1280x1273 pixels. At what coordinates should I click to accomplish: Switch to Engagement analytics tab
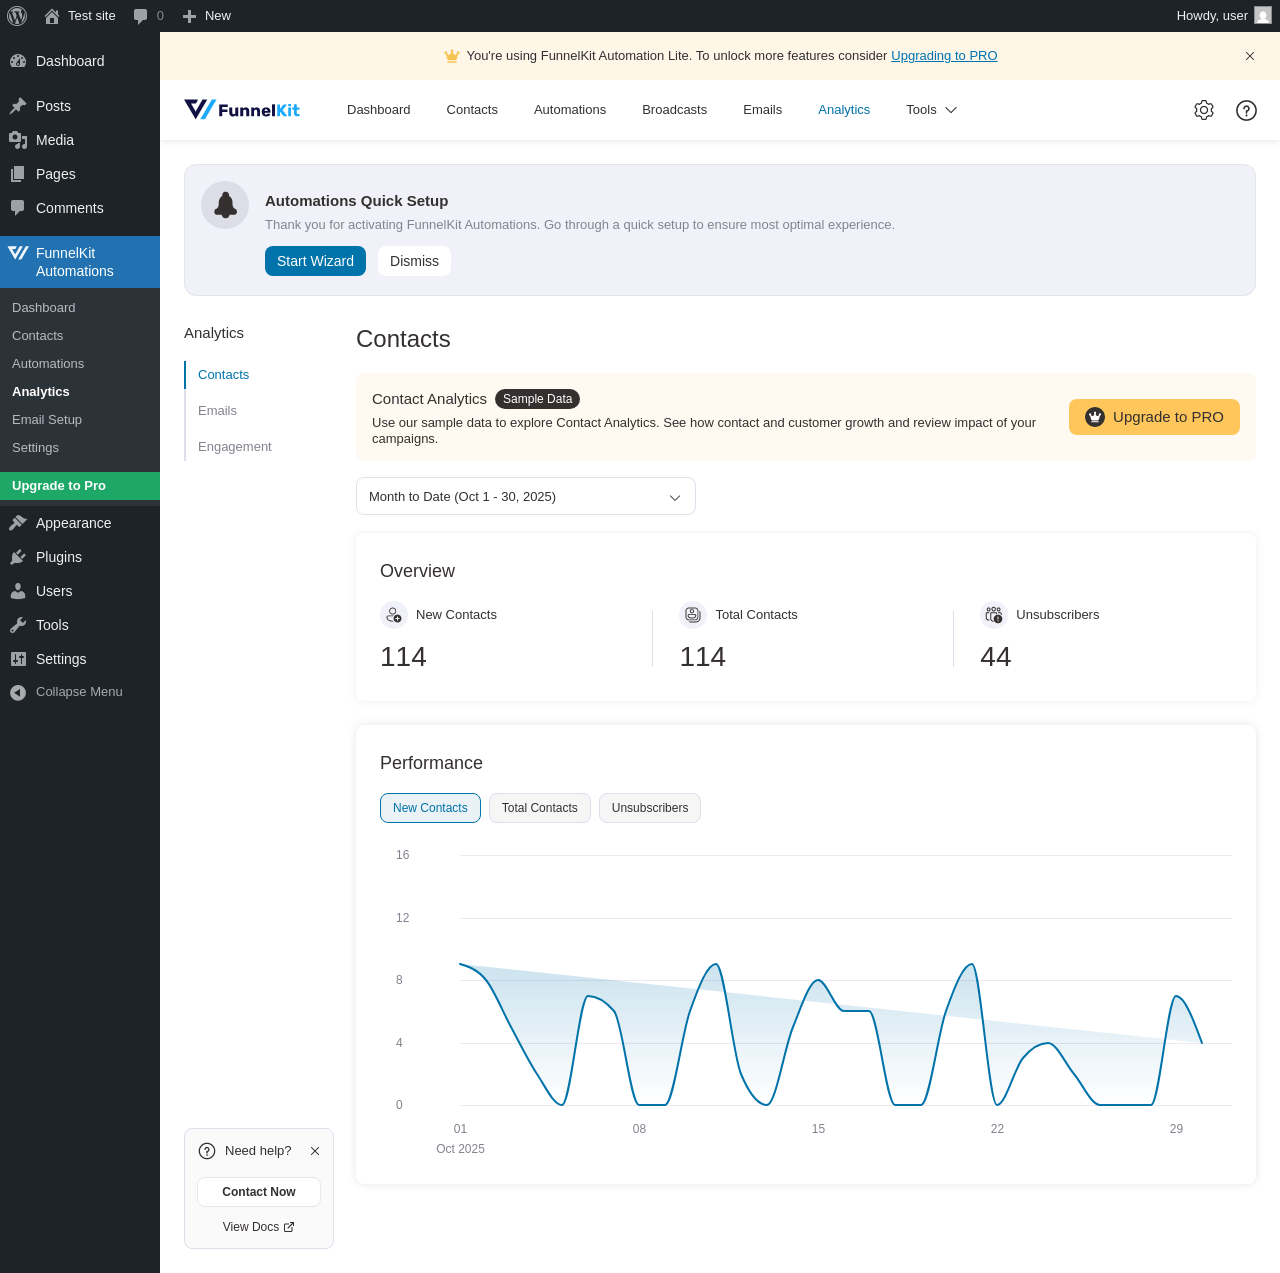click(x=234, y=447)
